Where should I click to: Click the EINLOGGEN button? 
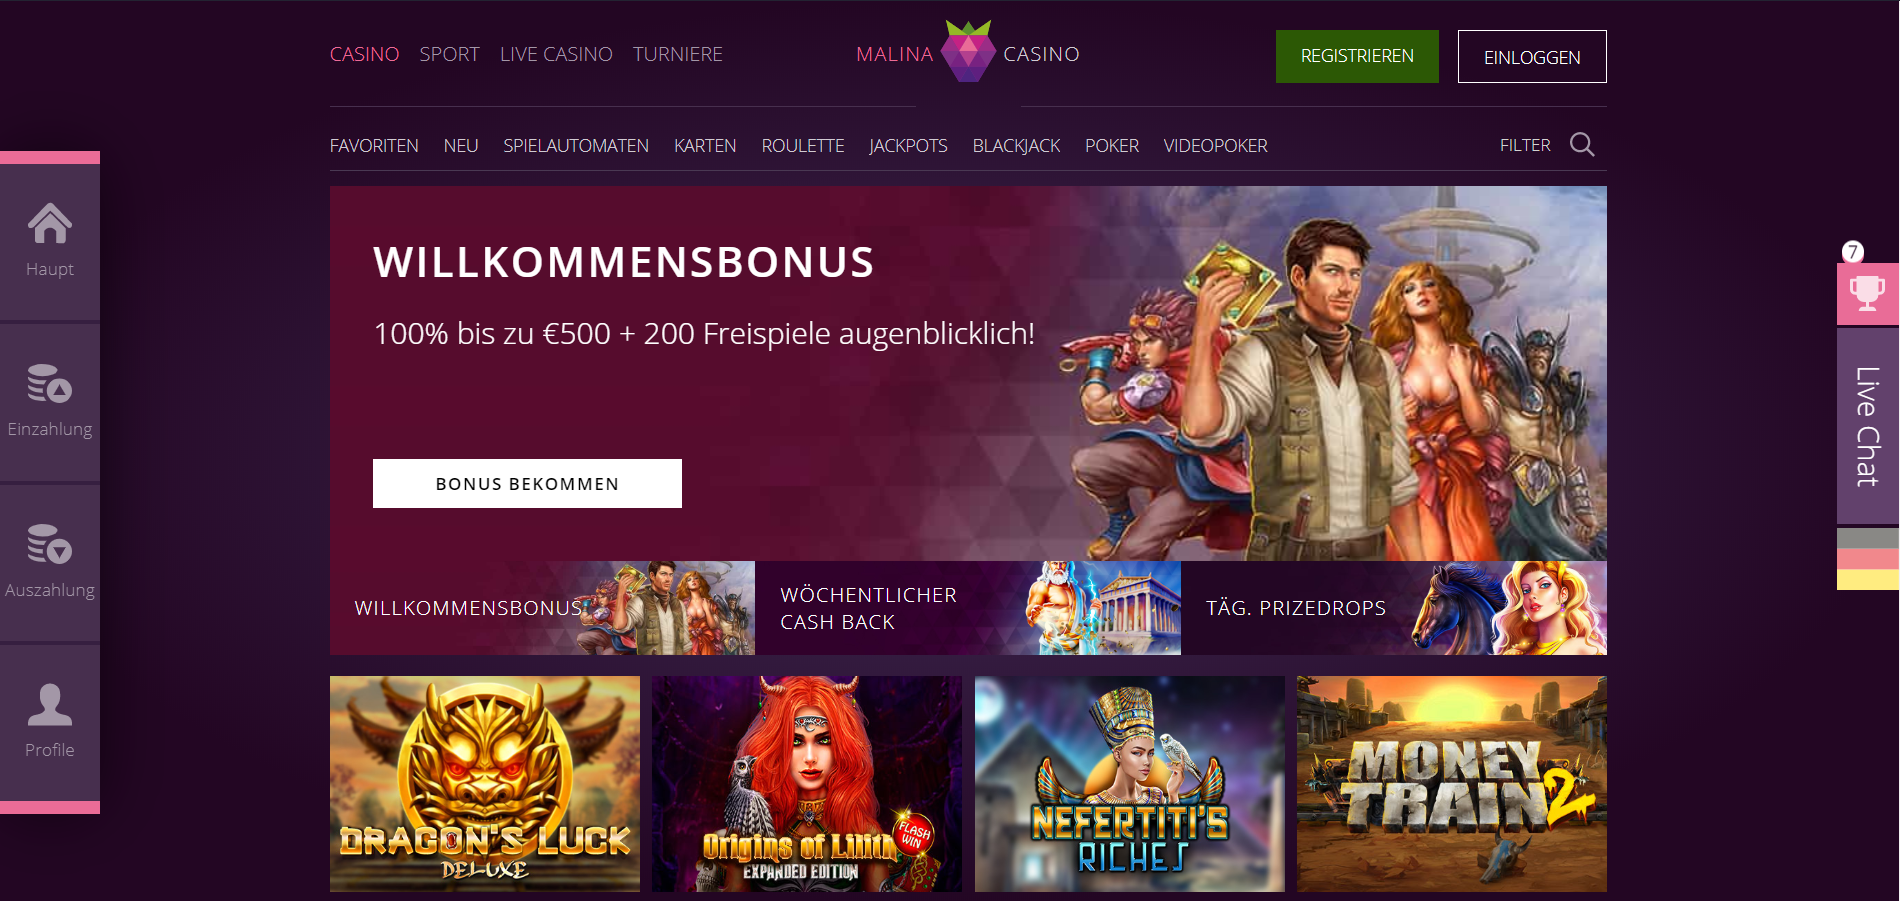coord(1532,57)
